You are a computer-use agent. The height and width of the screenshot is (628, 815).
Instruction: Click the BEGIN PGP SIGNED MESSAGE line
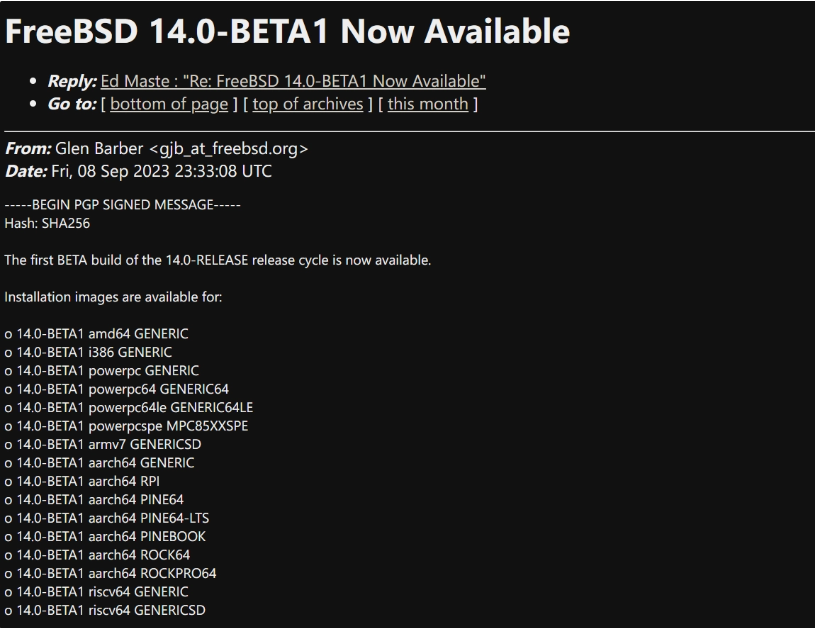click(123, 205)
